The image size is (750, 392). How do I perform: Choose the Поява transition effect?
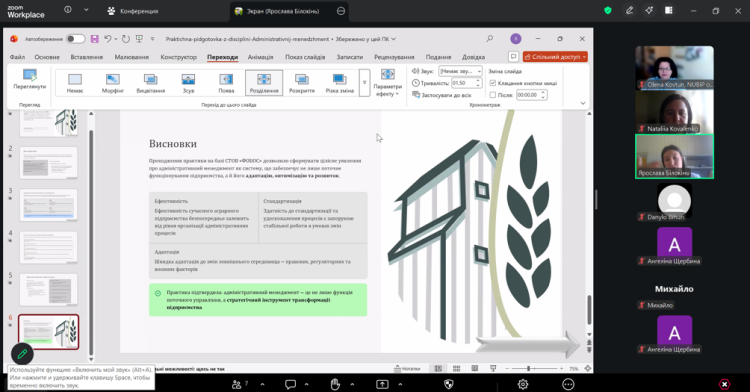pyautogui.click(x=226, y=83)
